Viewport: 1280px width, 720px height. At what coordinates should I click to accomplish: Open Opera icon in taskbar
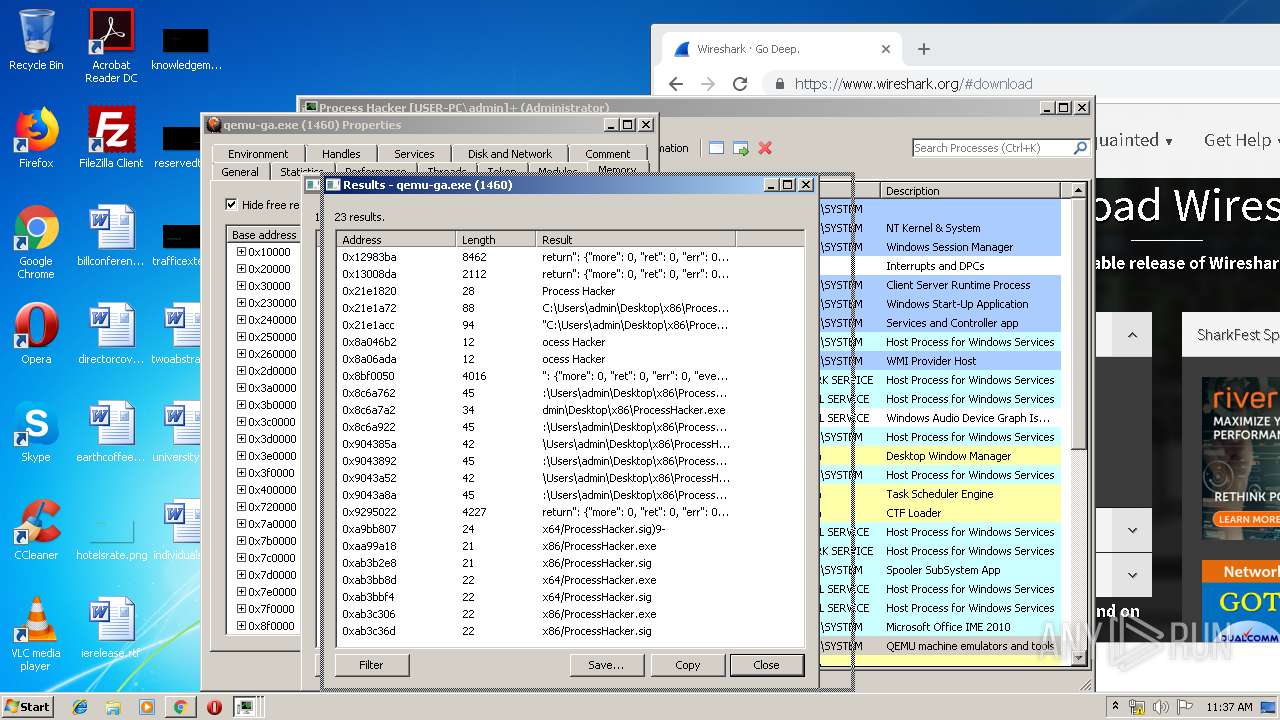tap(213, 707)
